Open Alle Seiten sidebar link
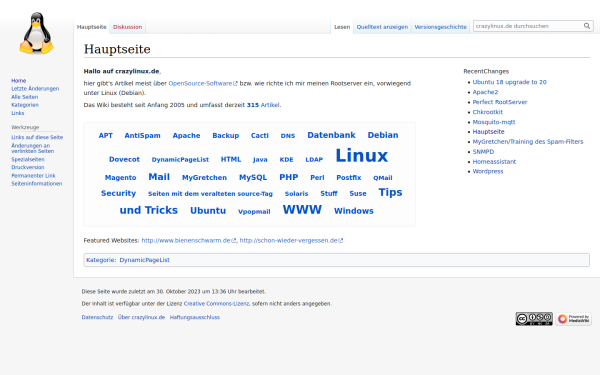This screenshot has height=375, width=600. click(x=24, y=97)
